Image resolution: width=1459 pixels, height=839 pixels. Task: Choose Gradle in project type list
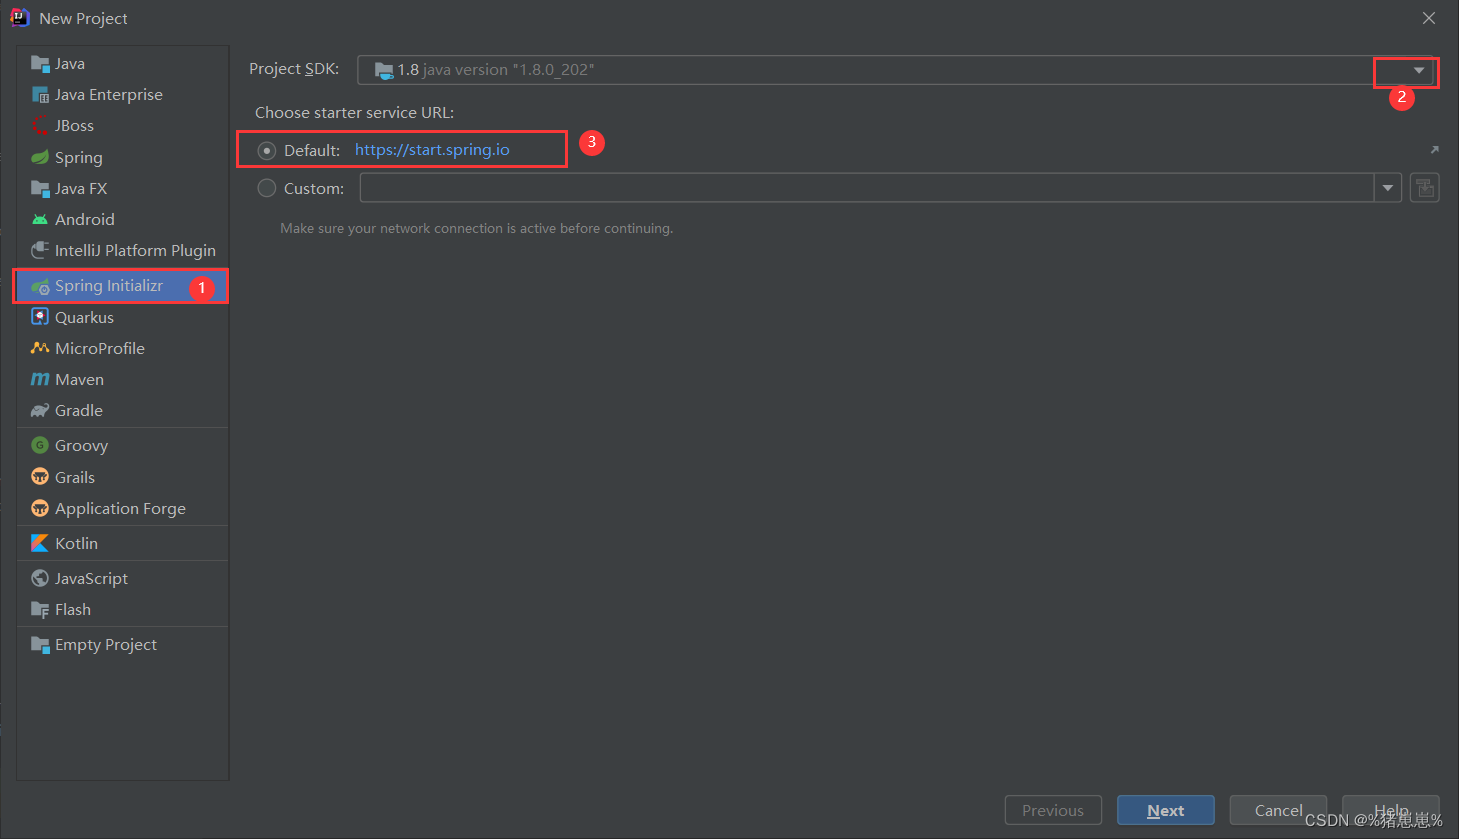pyautogui.click(x=123, y=411)
